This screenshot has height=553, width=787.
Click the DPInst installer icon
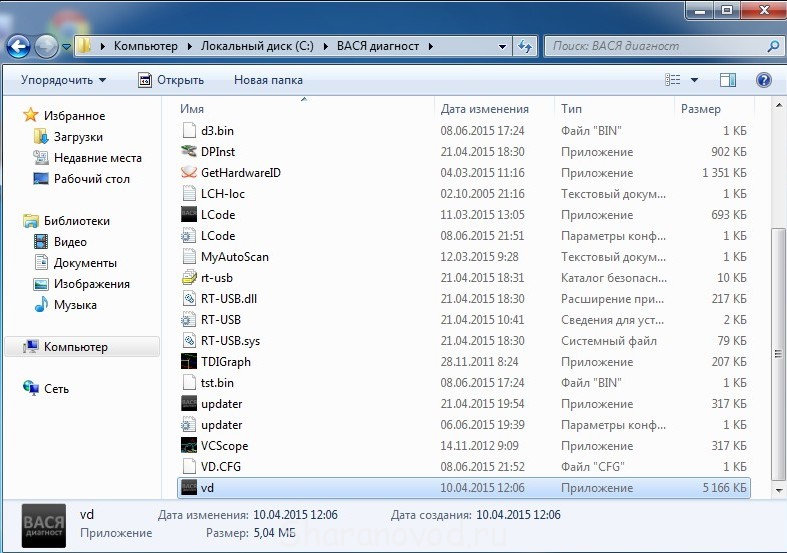tap(190, 152)
